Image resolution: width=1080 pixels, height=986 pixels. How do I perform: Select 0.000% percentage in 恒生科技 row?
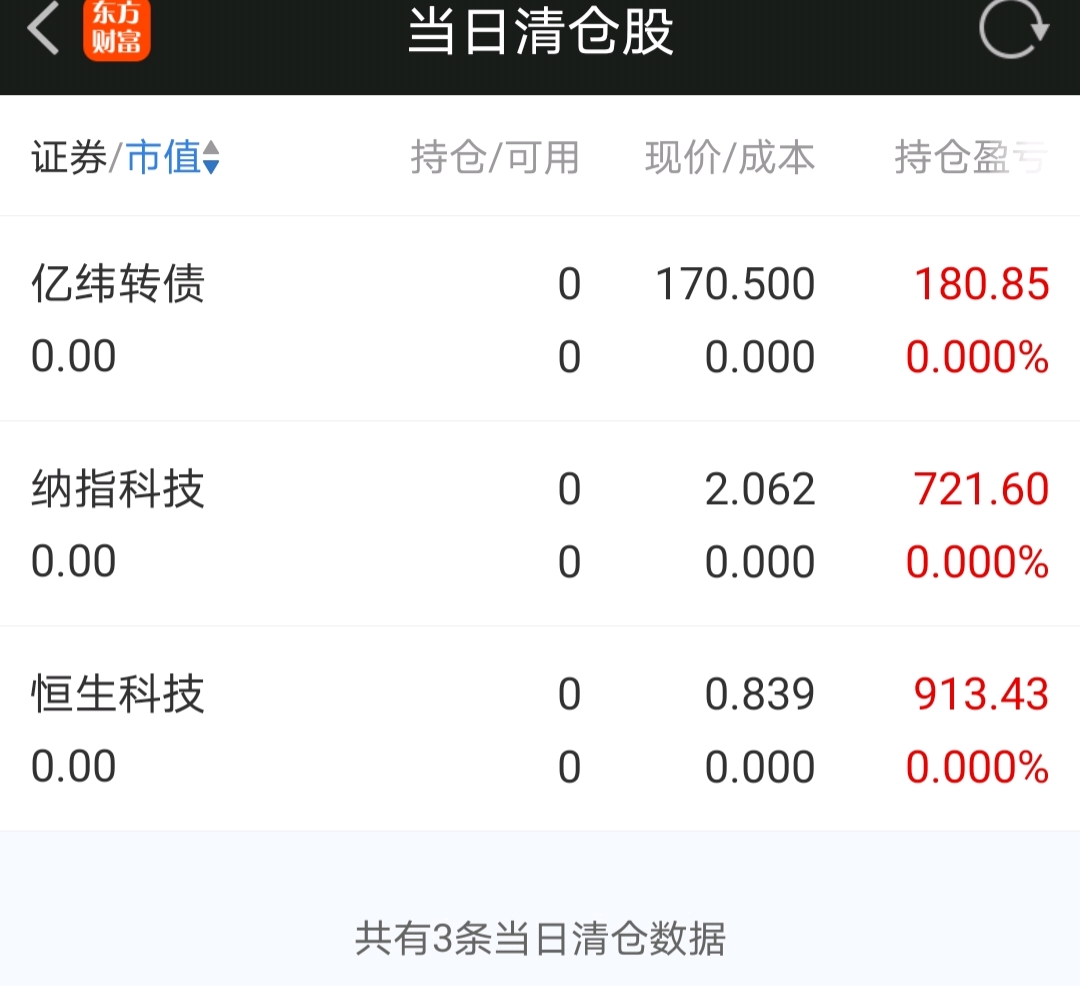click(977, 767)
